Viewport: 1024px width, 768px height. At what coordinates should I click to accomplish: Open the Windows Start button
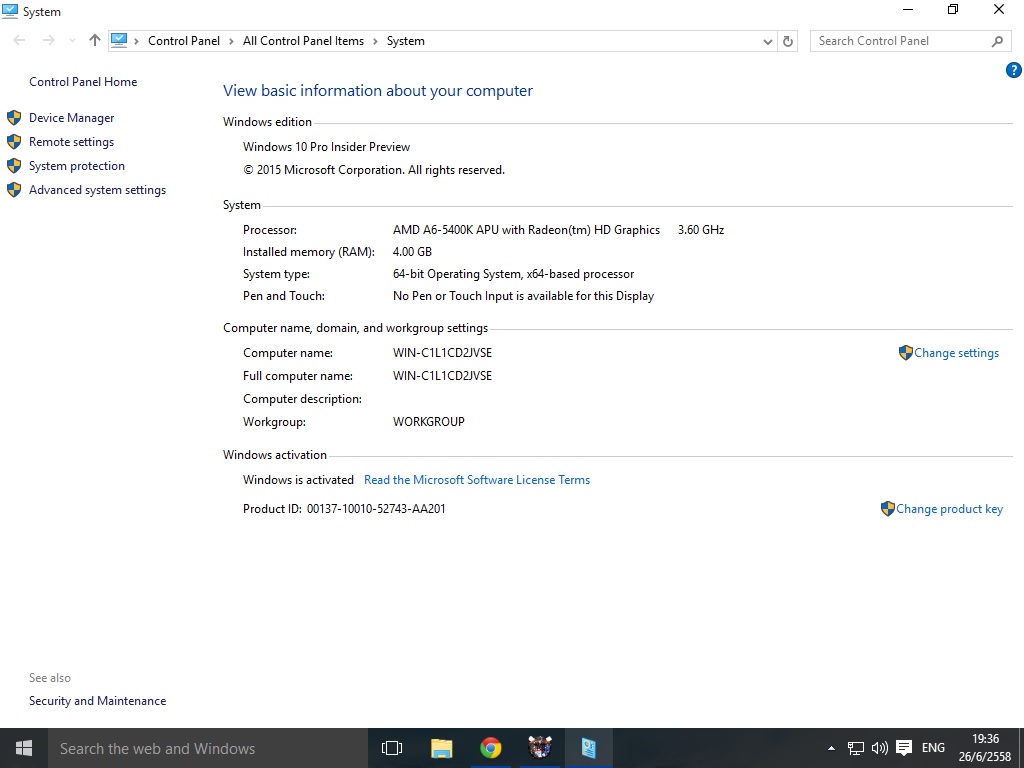24,748
